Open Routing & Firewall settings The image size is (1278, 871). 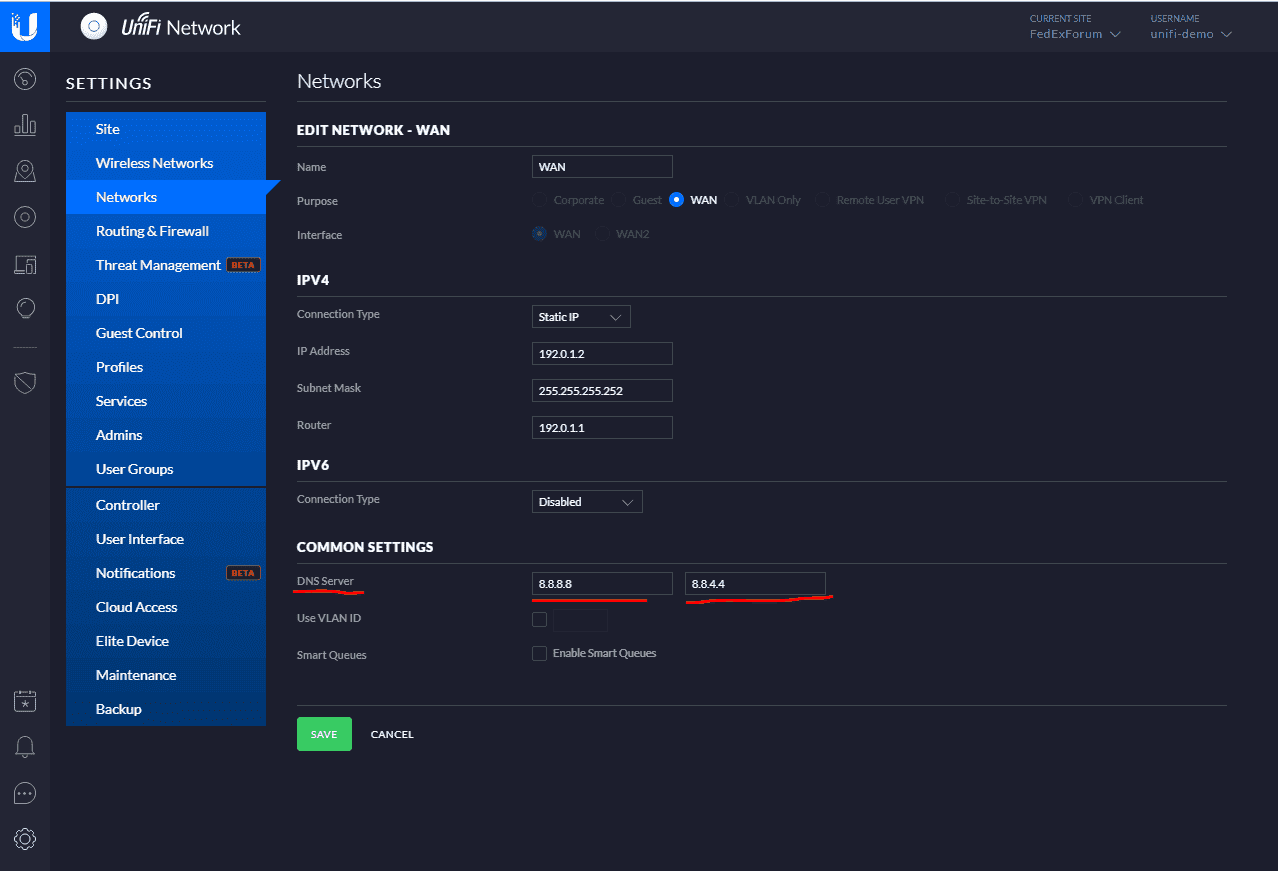pyautogui.click(x=152, y=231)
